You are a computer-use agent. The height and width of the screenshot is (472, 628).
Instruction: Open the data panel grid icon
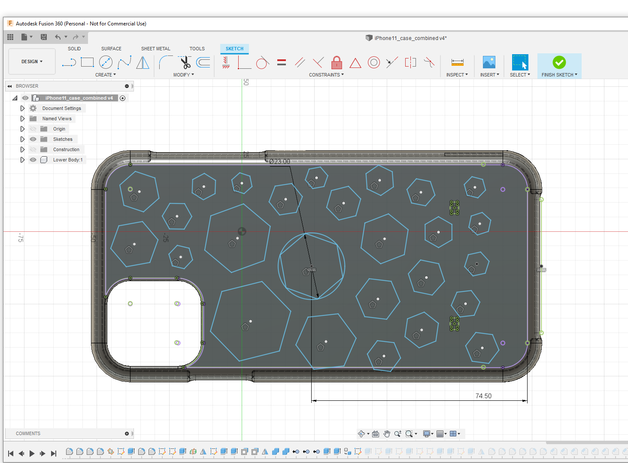point(10,37)
